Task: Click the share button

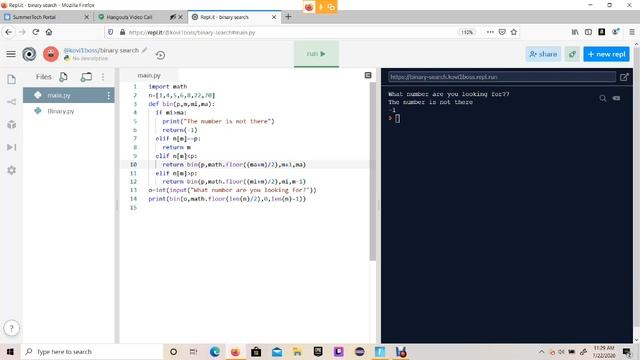Action: 543,54
